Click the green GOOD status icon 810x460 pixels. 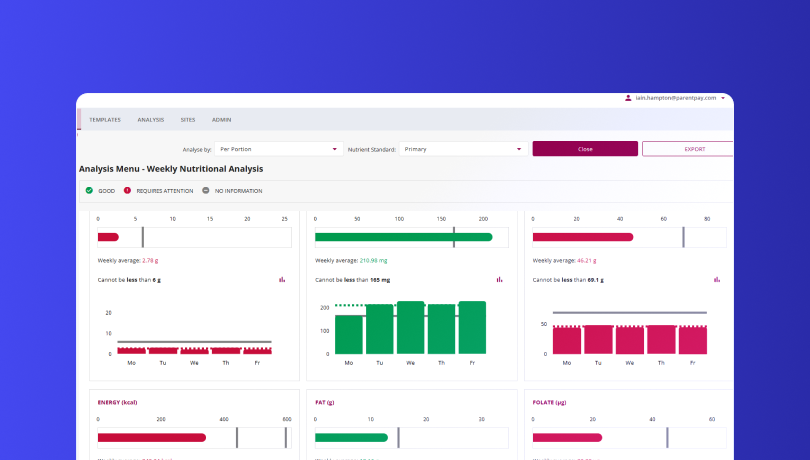coord(89,190)
